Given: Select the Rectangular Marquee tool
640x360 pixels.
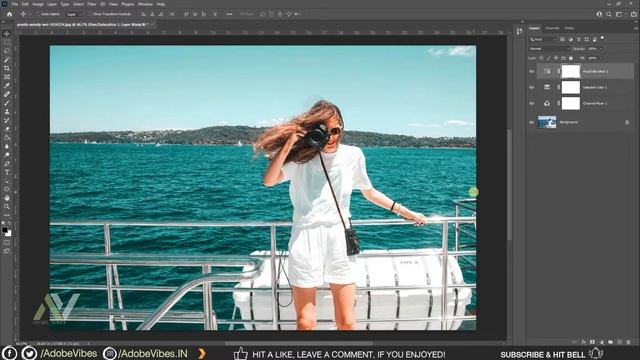Looking at the screenshot, I should 7,42.
